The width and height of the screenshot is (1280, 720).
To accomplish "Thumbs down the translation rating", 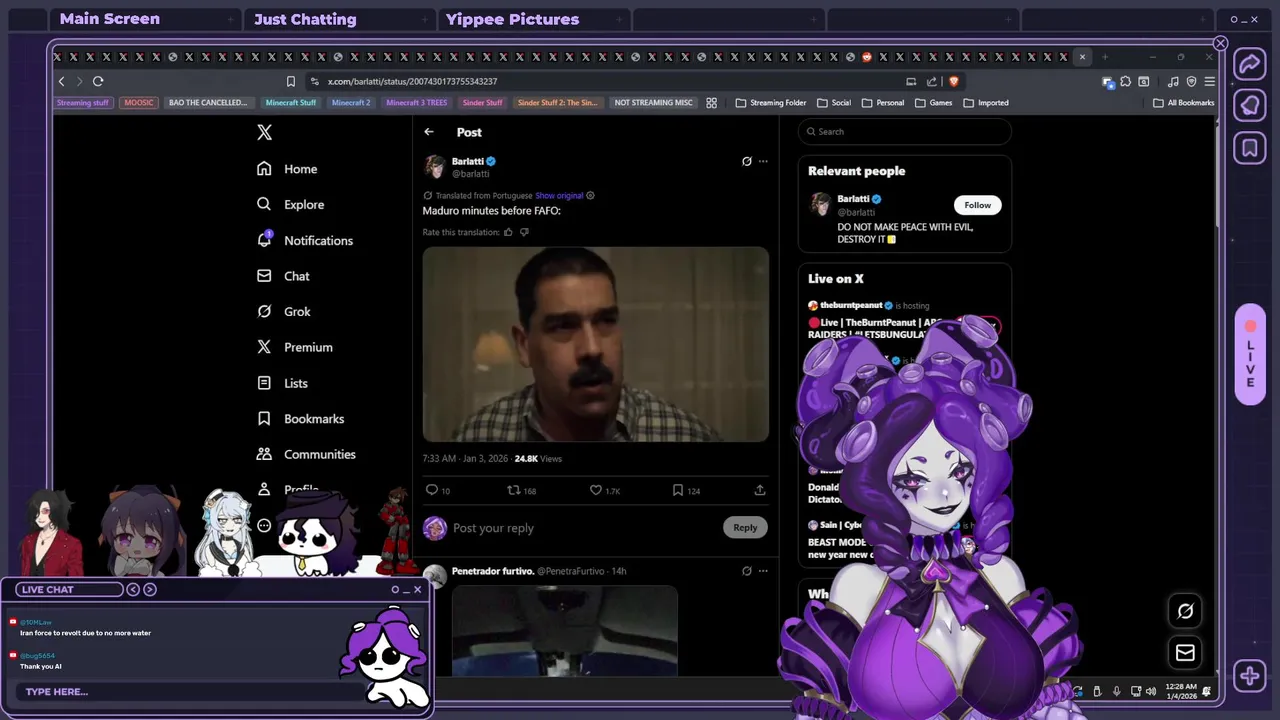I will [524, 232].
